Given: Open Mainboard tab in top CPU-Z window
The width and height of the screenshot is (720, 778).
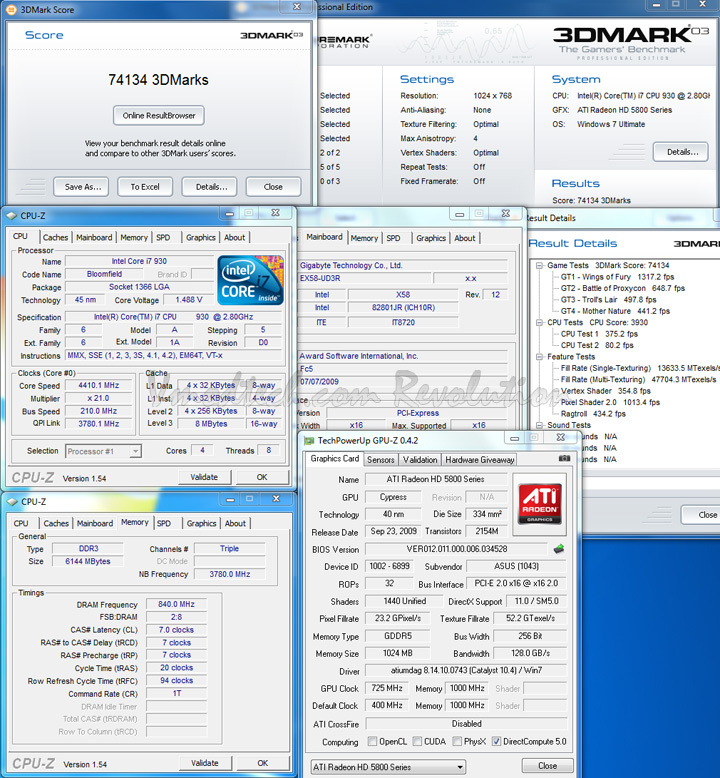Looking at the screenshot, I should (94, 238).
